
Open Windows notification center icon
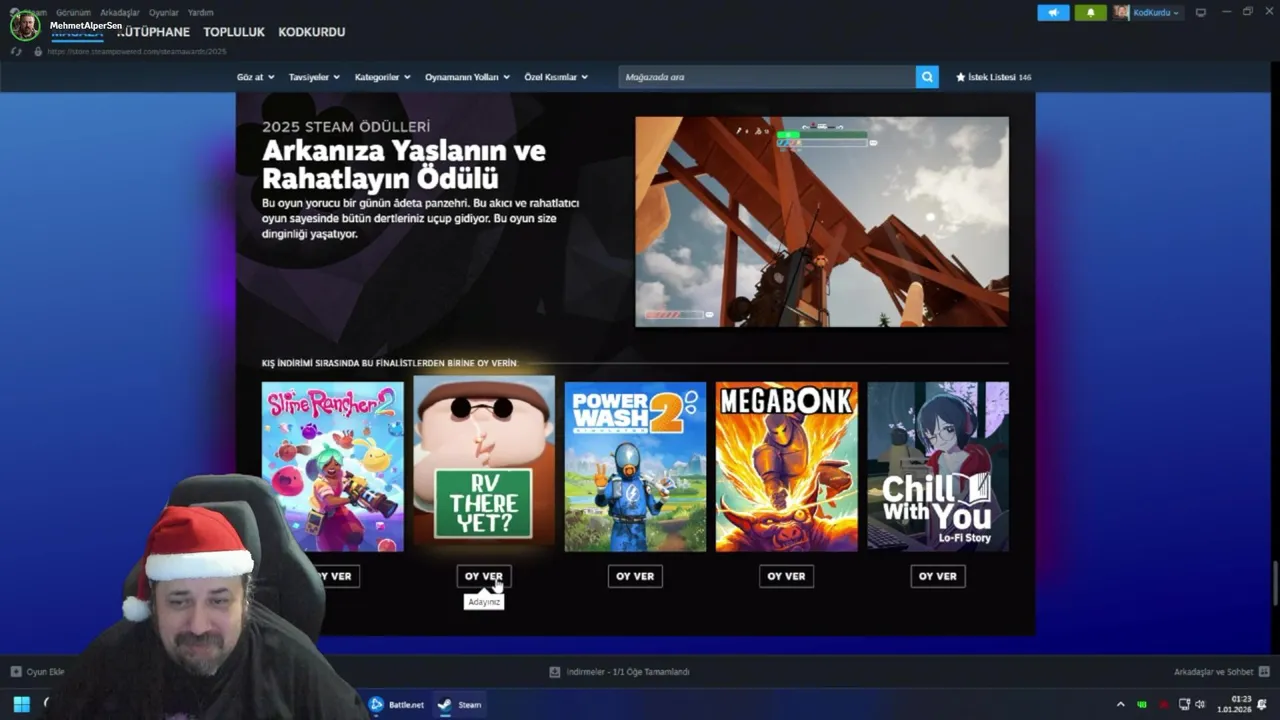[x=1262, y=704]
